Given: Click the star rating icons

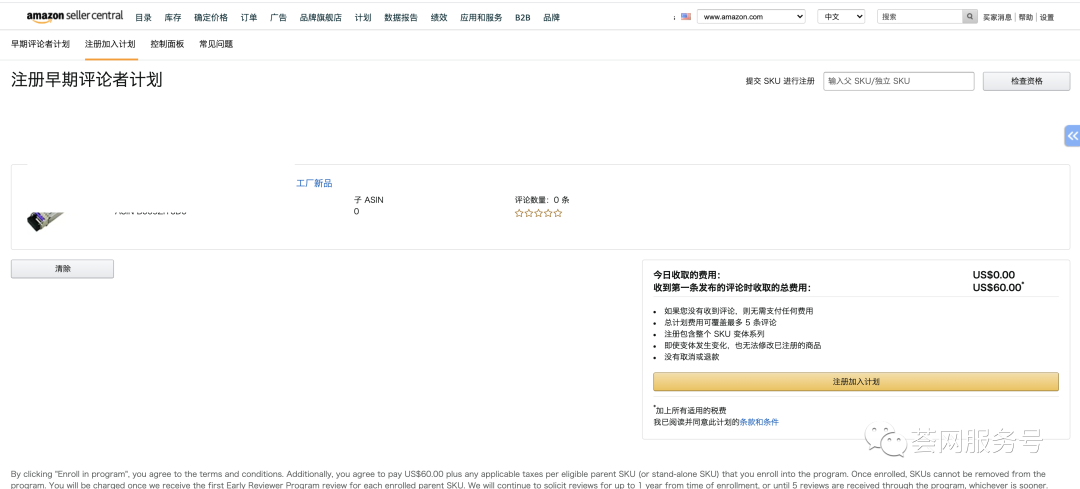Looking at the screenshot, I should [538, 213].
